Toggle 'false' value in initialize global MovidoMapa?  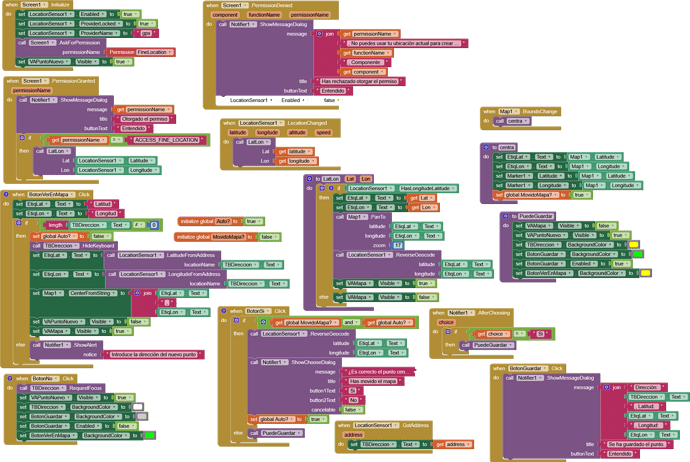[267, 237]
